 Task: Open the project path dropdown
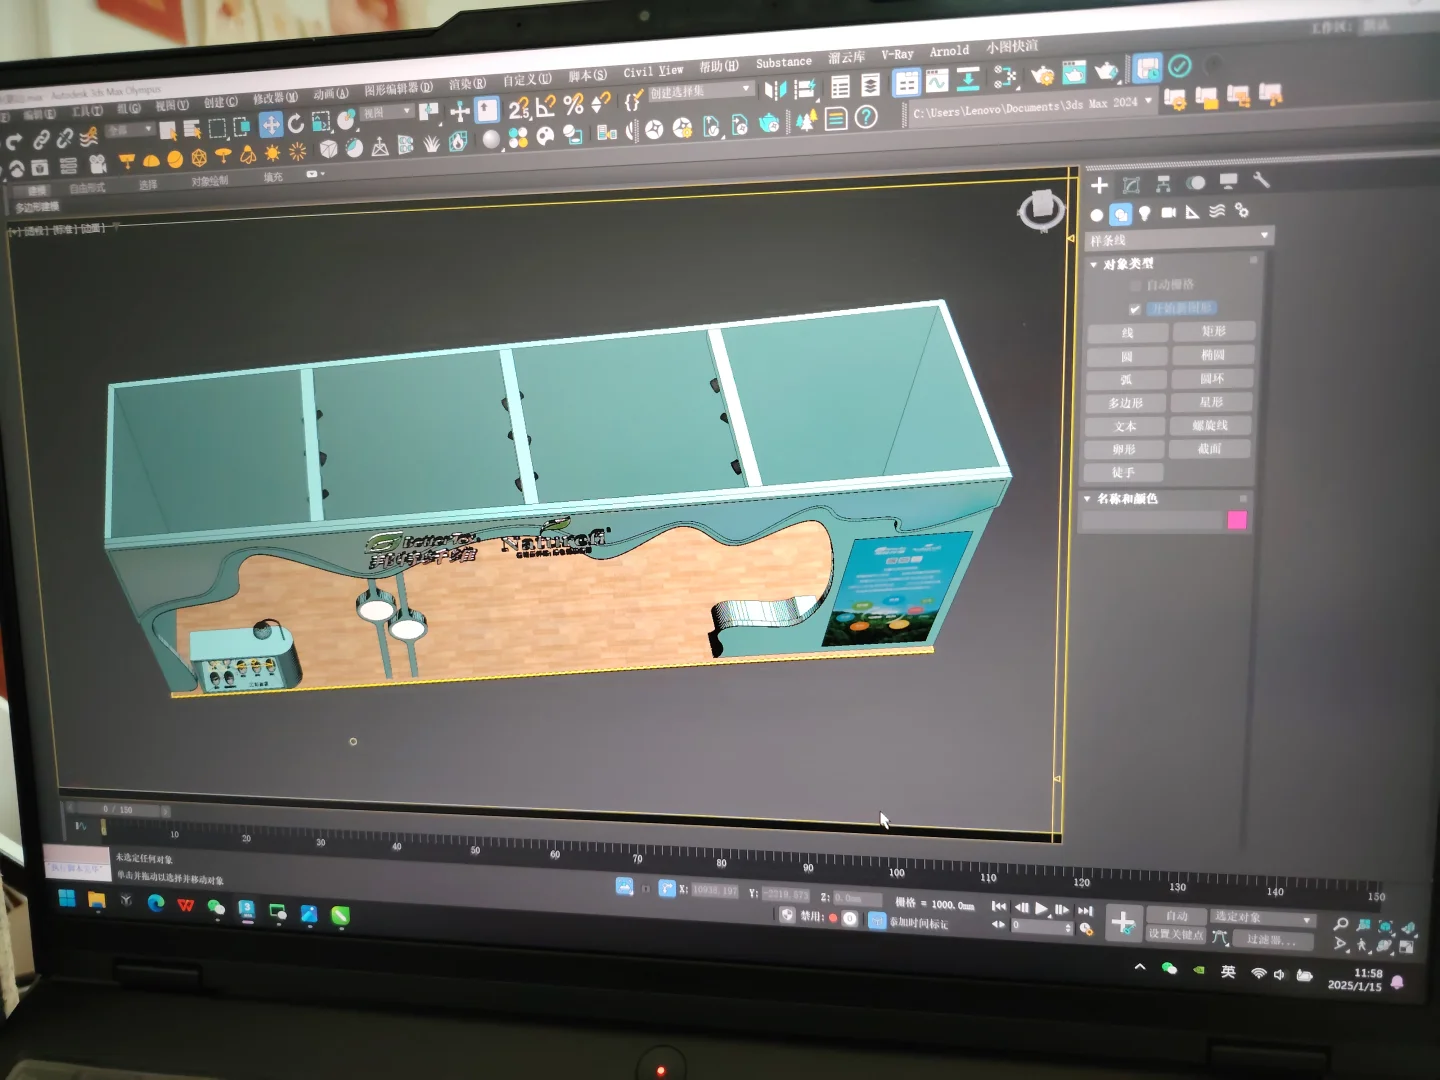[x=1032, y=106]
